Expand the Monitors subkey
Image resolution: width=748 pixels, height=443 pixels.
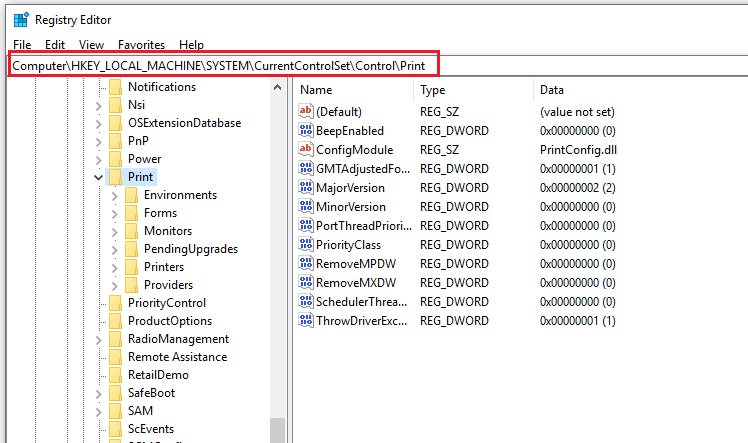coord(114,232)
